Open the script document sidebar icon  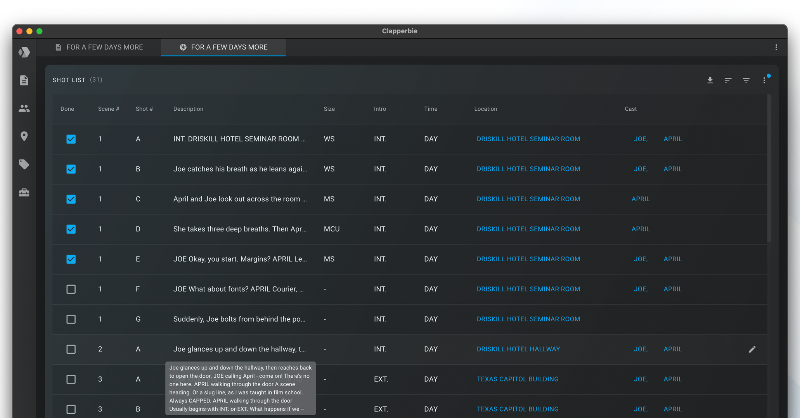point(24,80)
